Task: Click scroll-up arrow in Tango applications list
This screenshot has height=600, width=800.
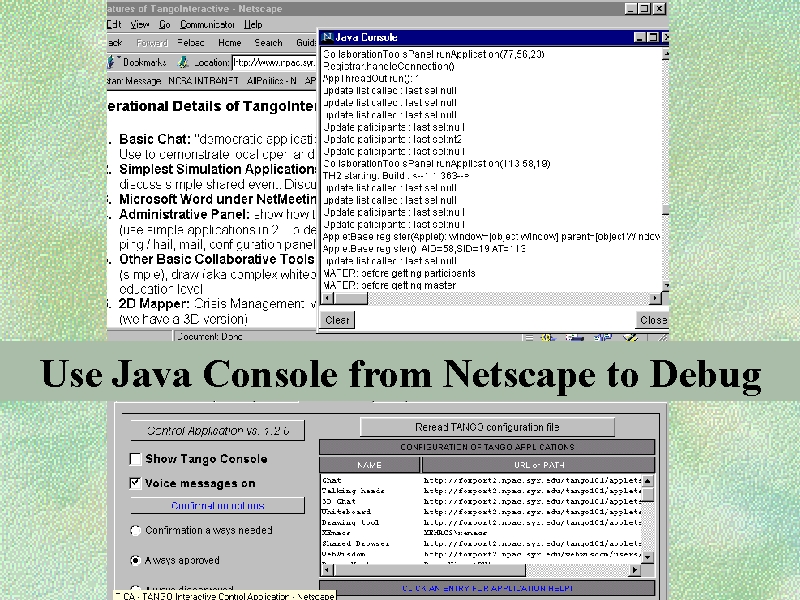Action: click(x=647, y=481)
